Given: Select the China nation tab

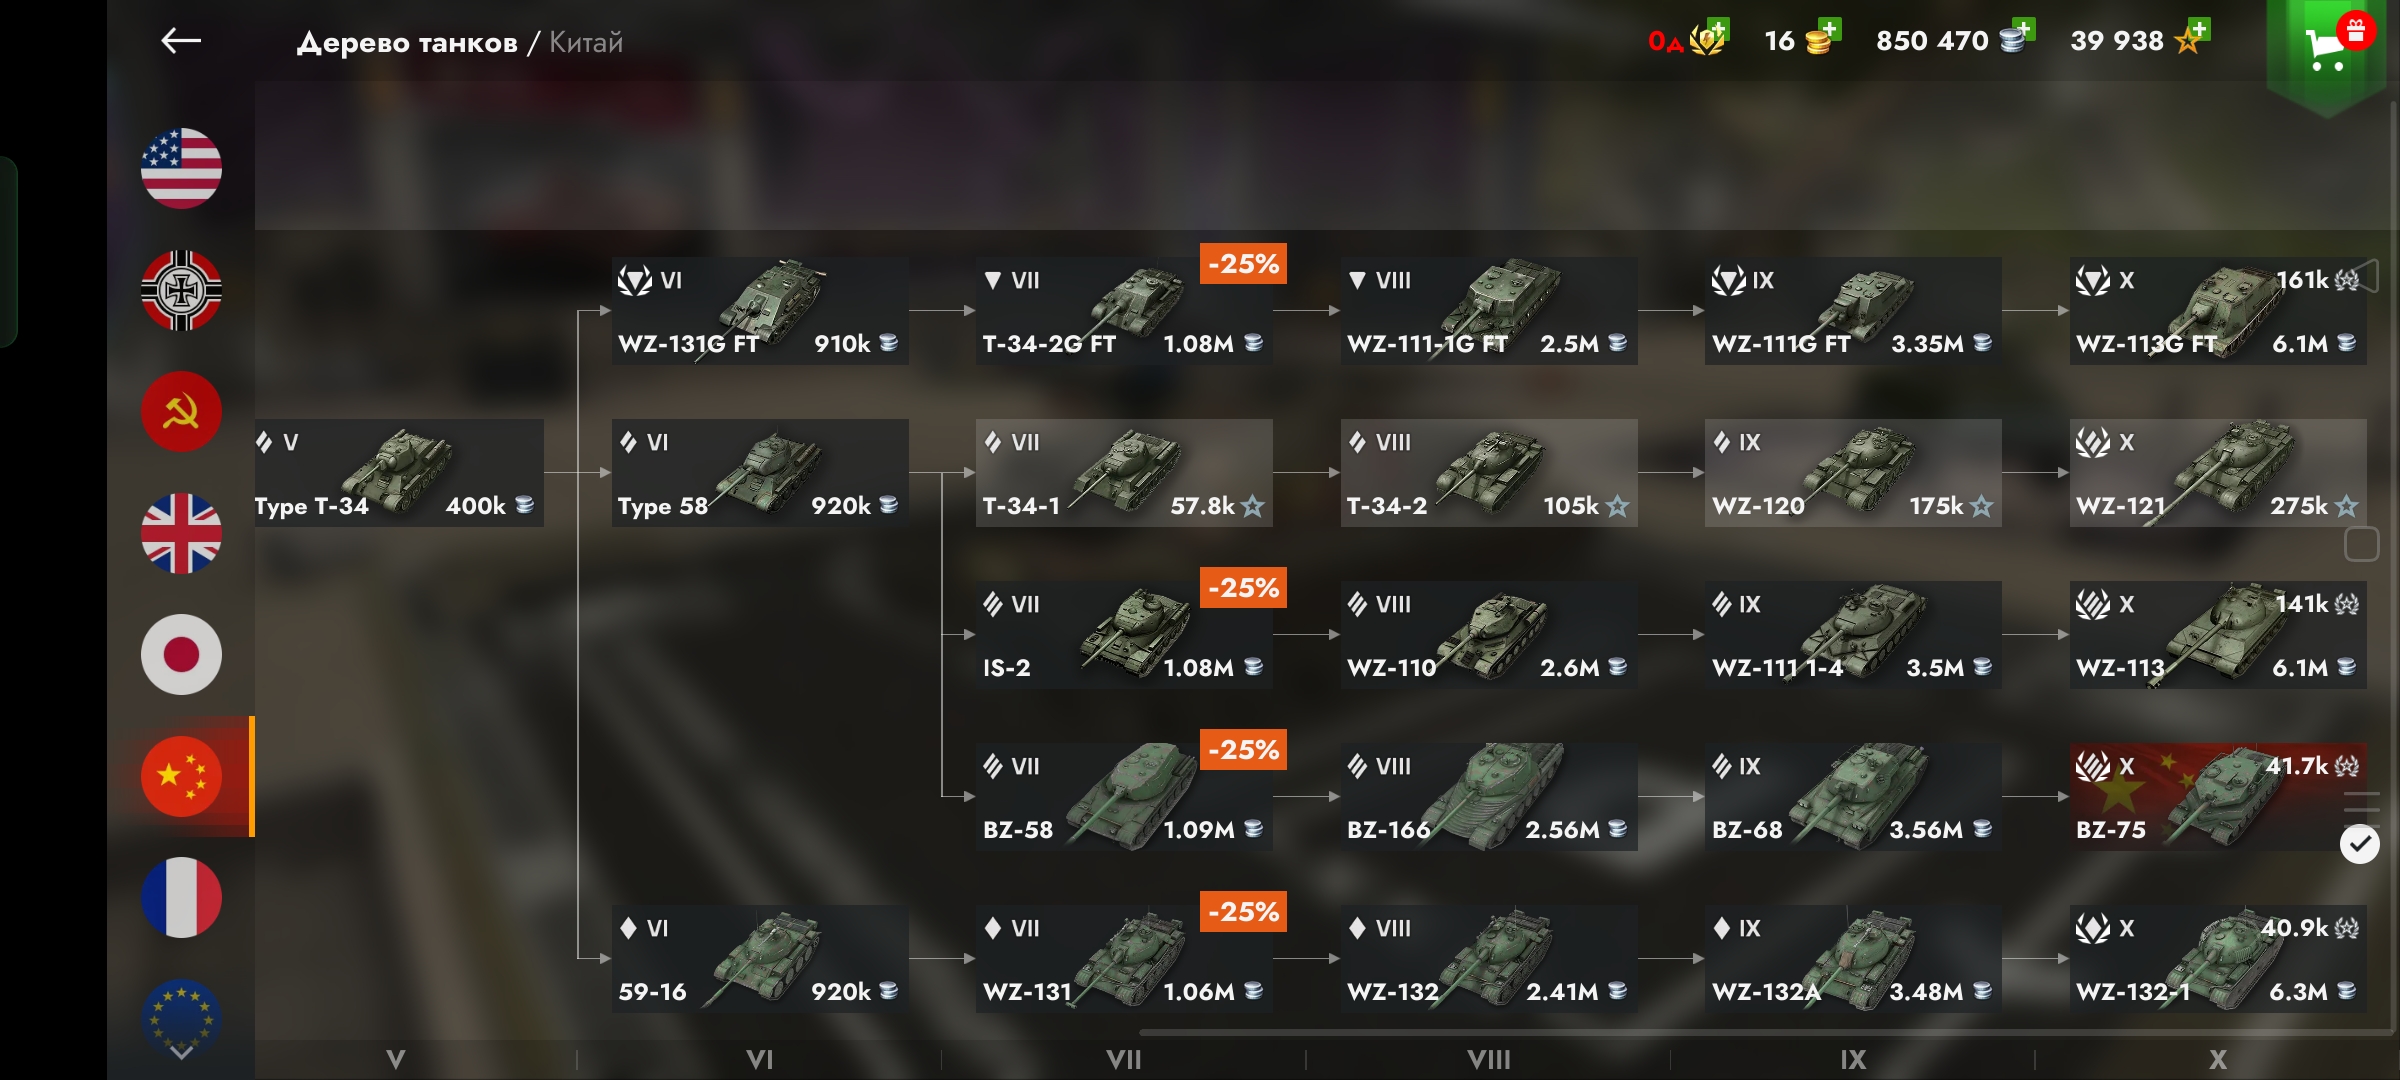Looking at the screenshot, I should coord(181,776).
